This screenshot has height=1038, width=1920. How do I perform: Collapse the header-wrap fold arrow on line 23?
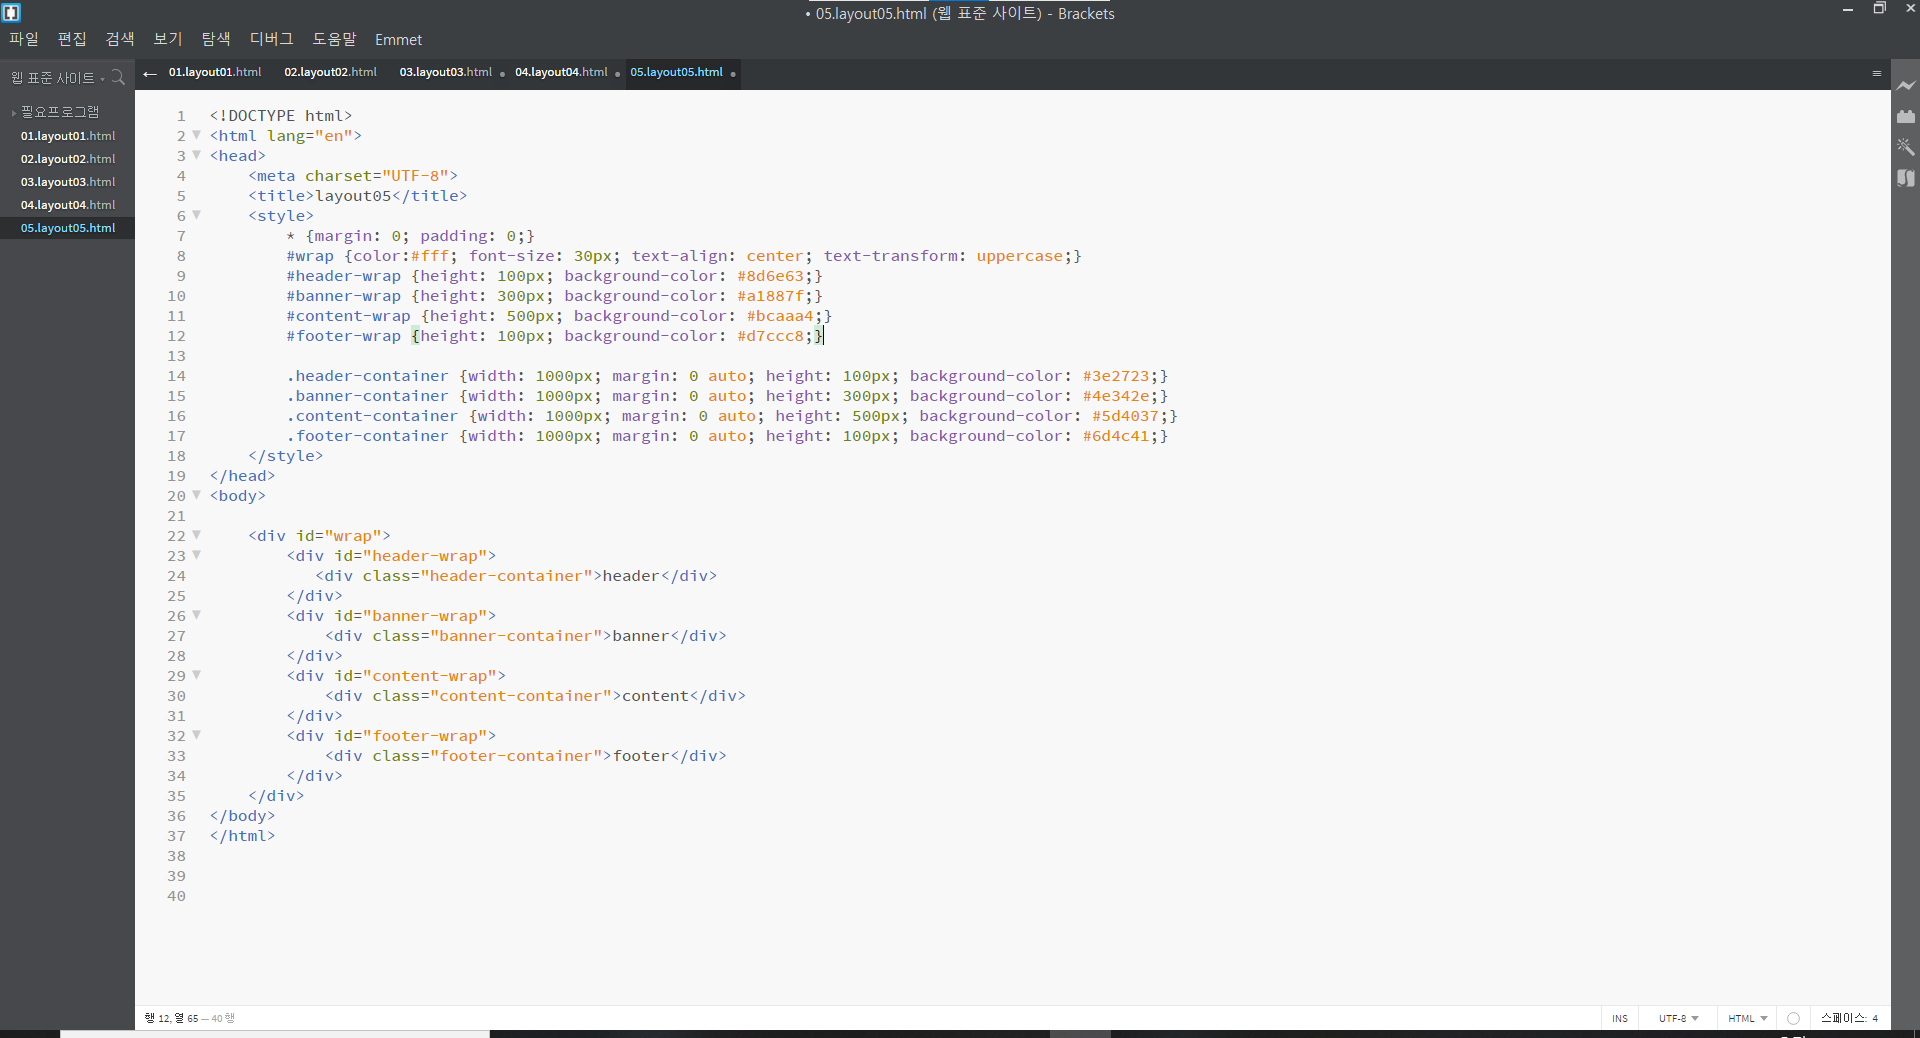(x=197, y=555)
